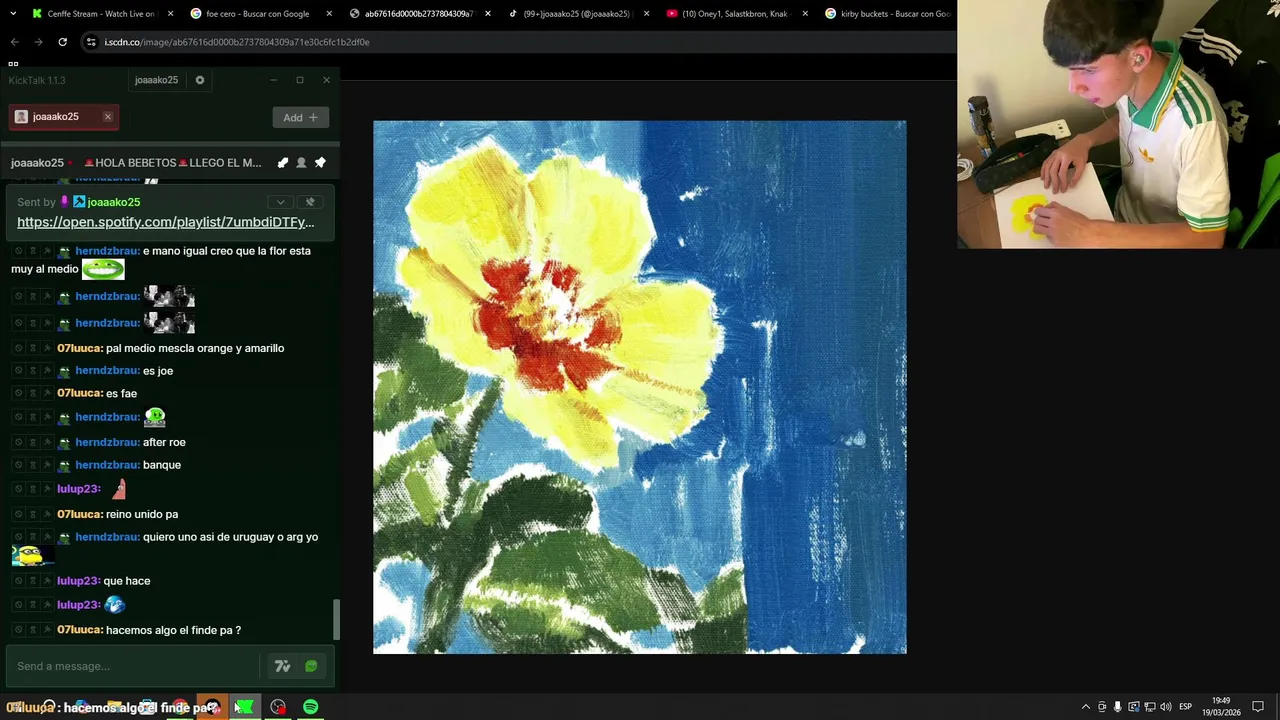Click microphone icon in system tray

pyautogui.click(x=1118, y=707)
